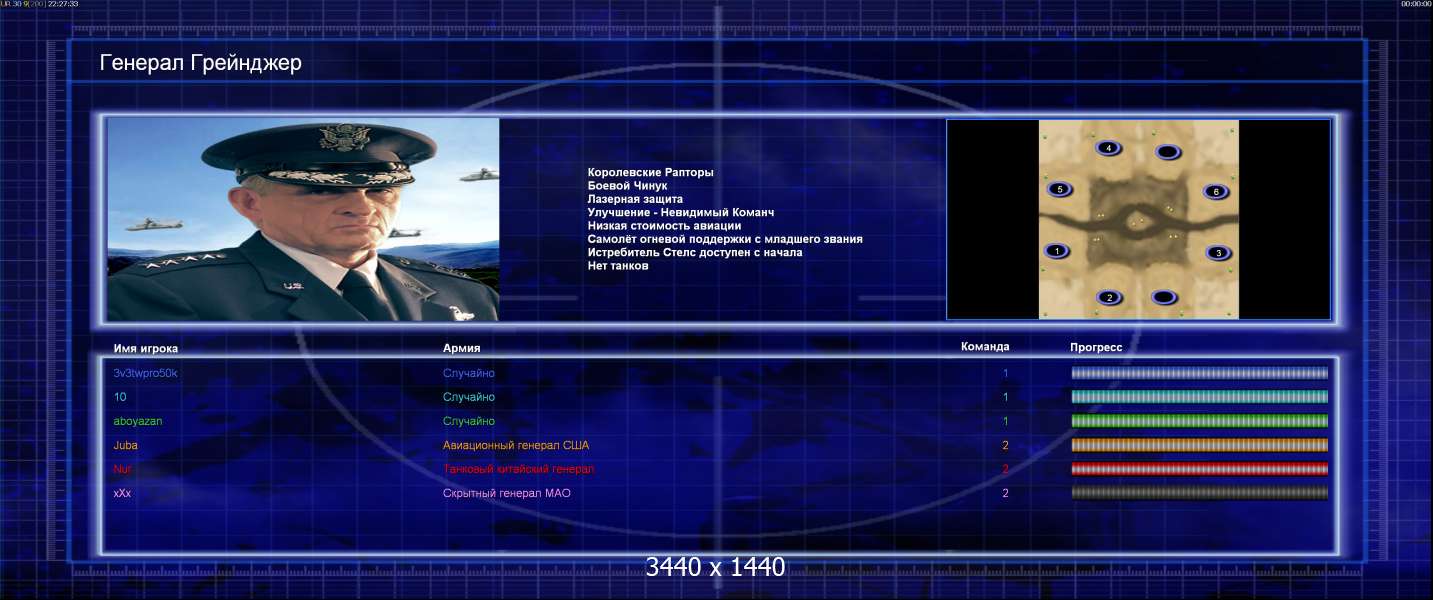This screenshot has height=600, width=1433.
Task: Click the desert map preview
Action: (x=1138, y=219)
